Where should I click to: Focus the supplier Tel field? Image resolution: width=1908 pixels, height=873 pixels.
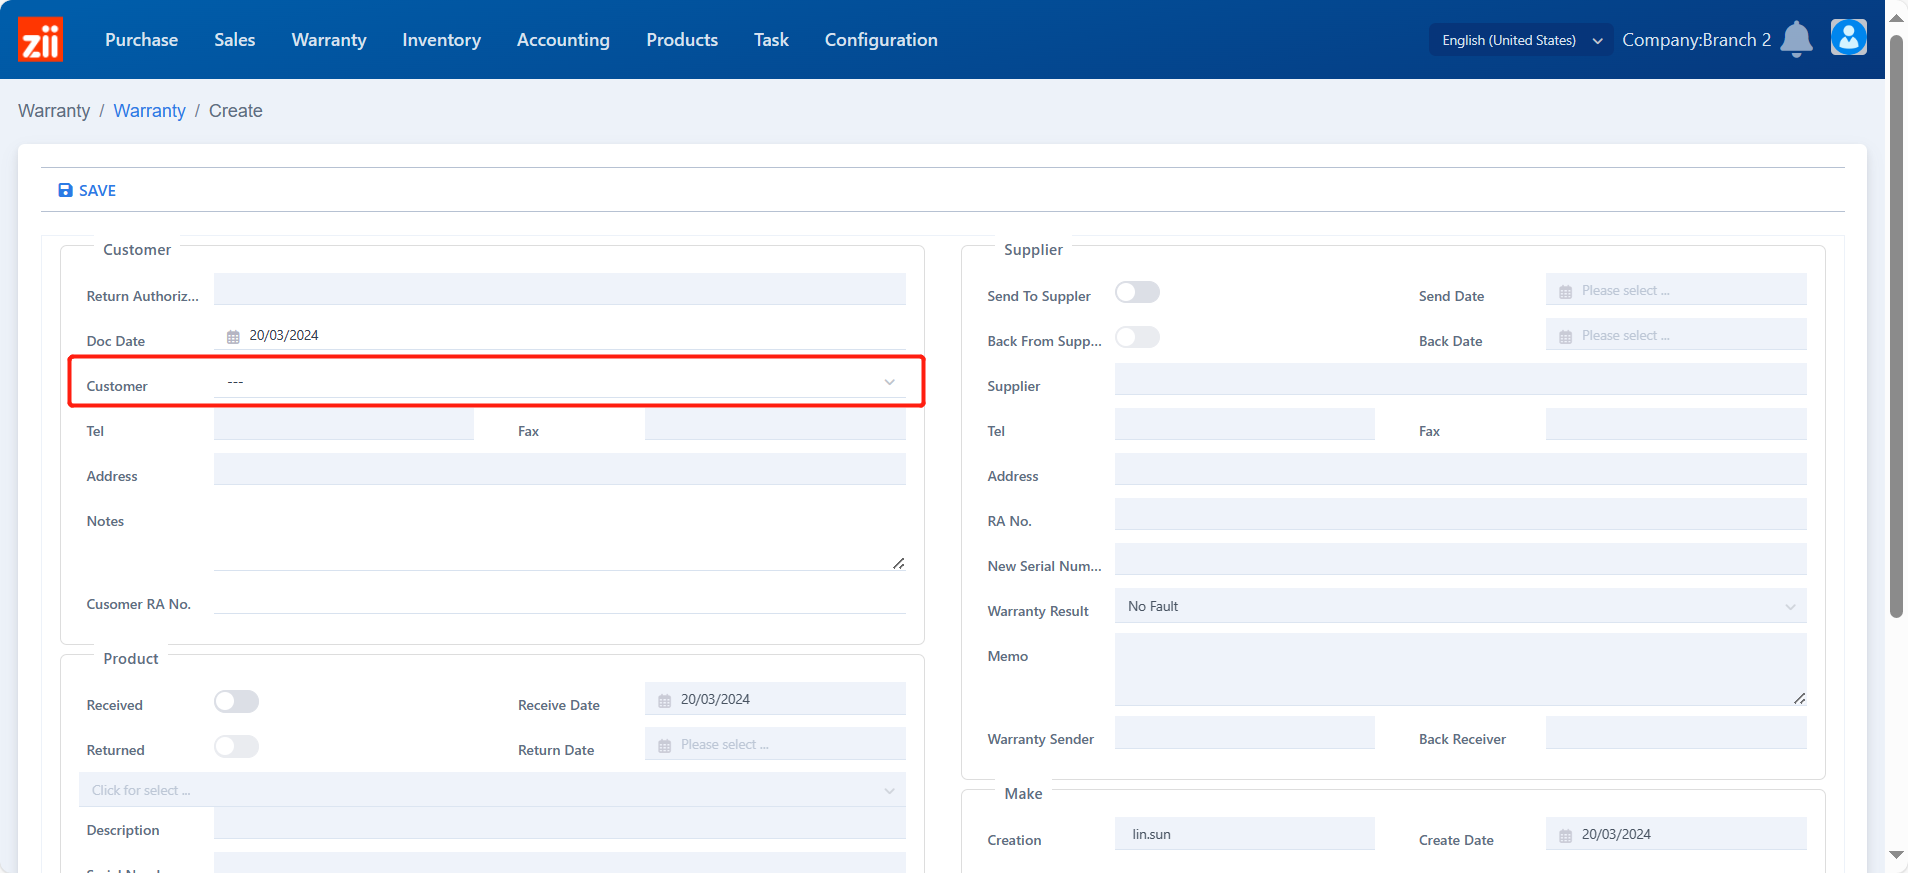(x=1245, y=424)
